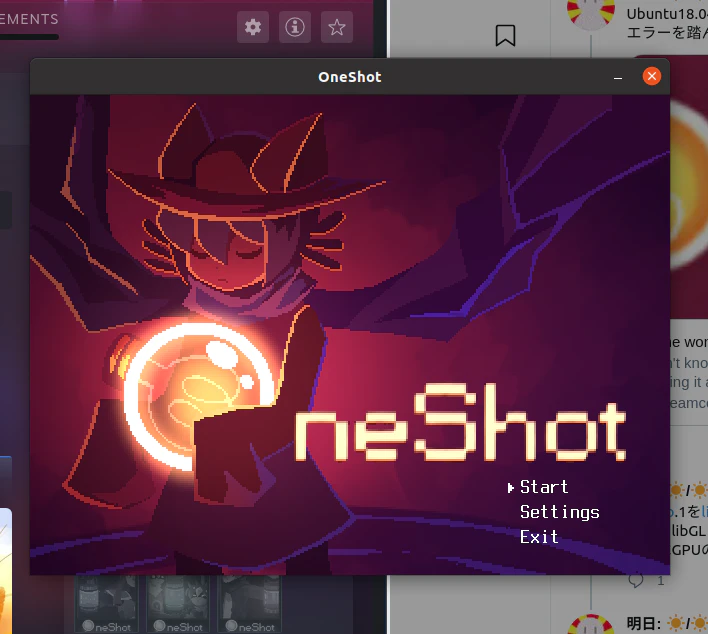
Task: Open the third OneShot trading card thumbnail
Action: point(250,604)
